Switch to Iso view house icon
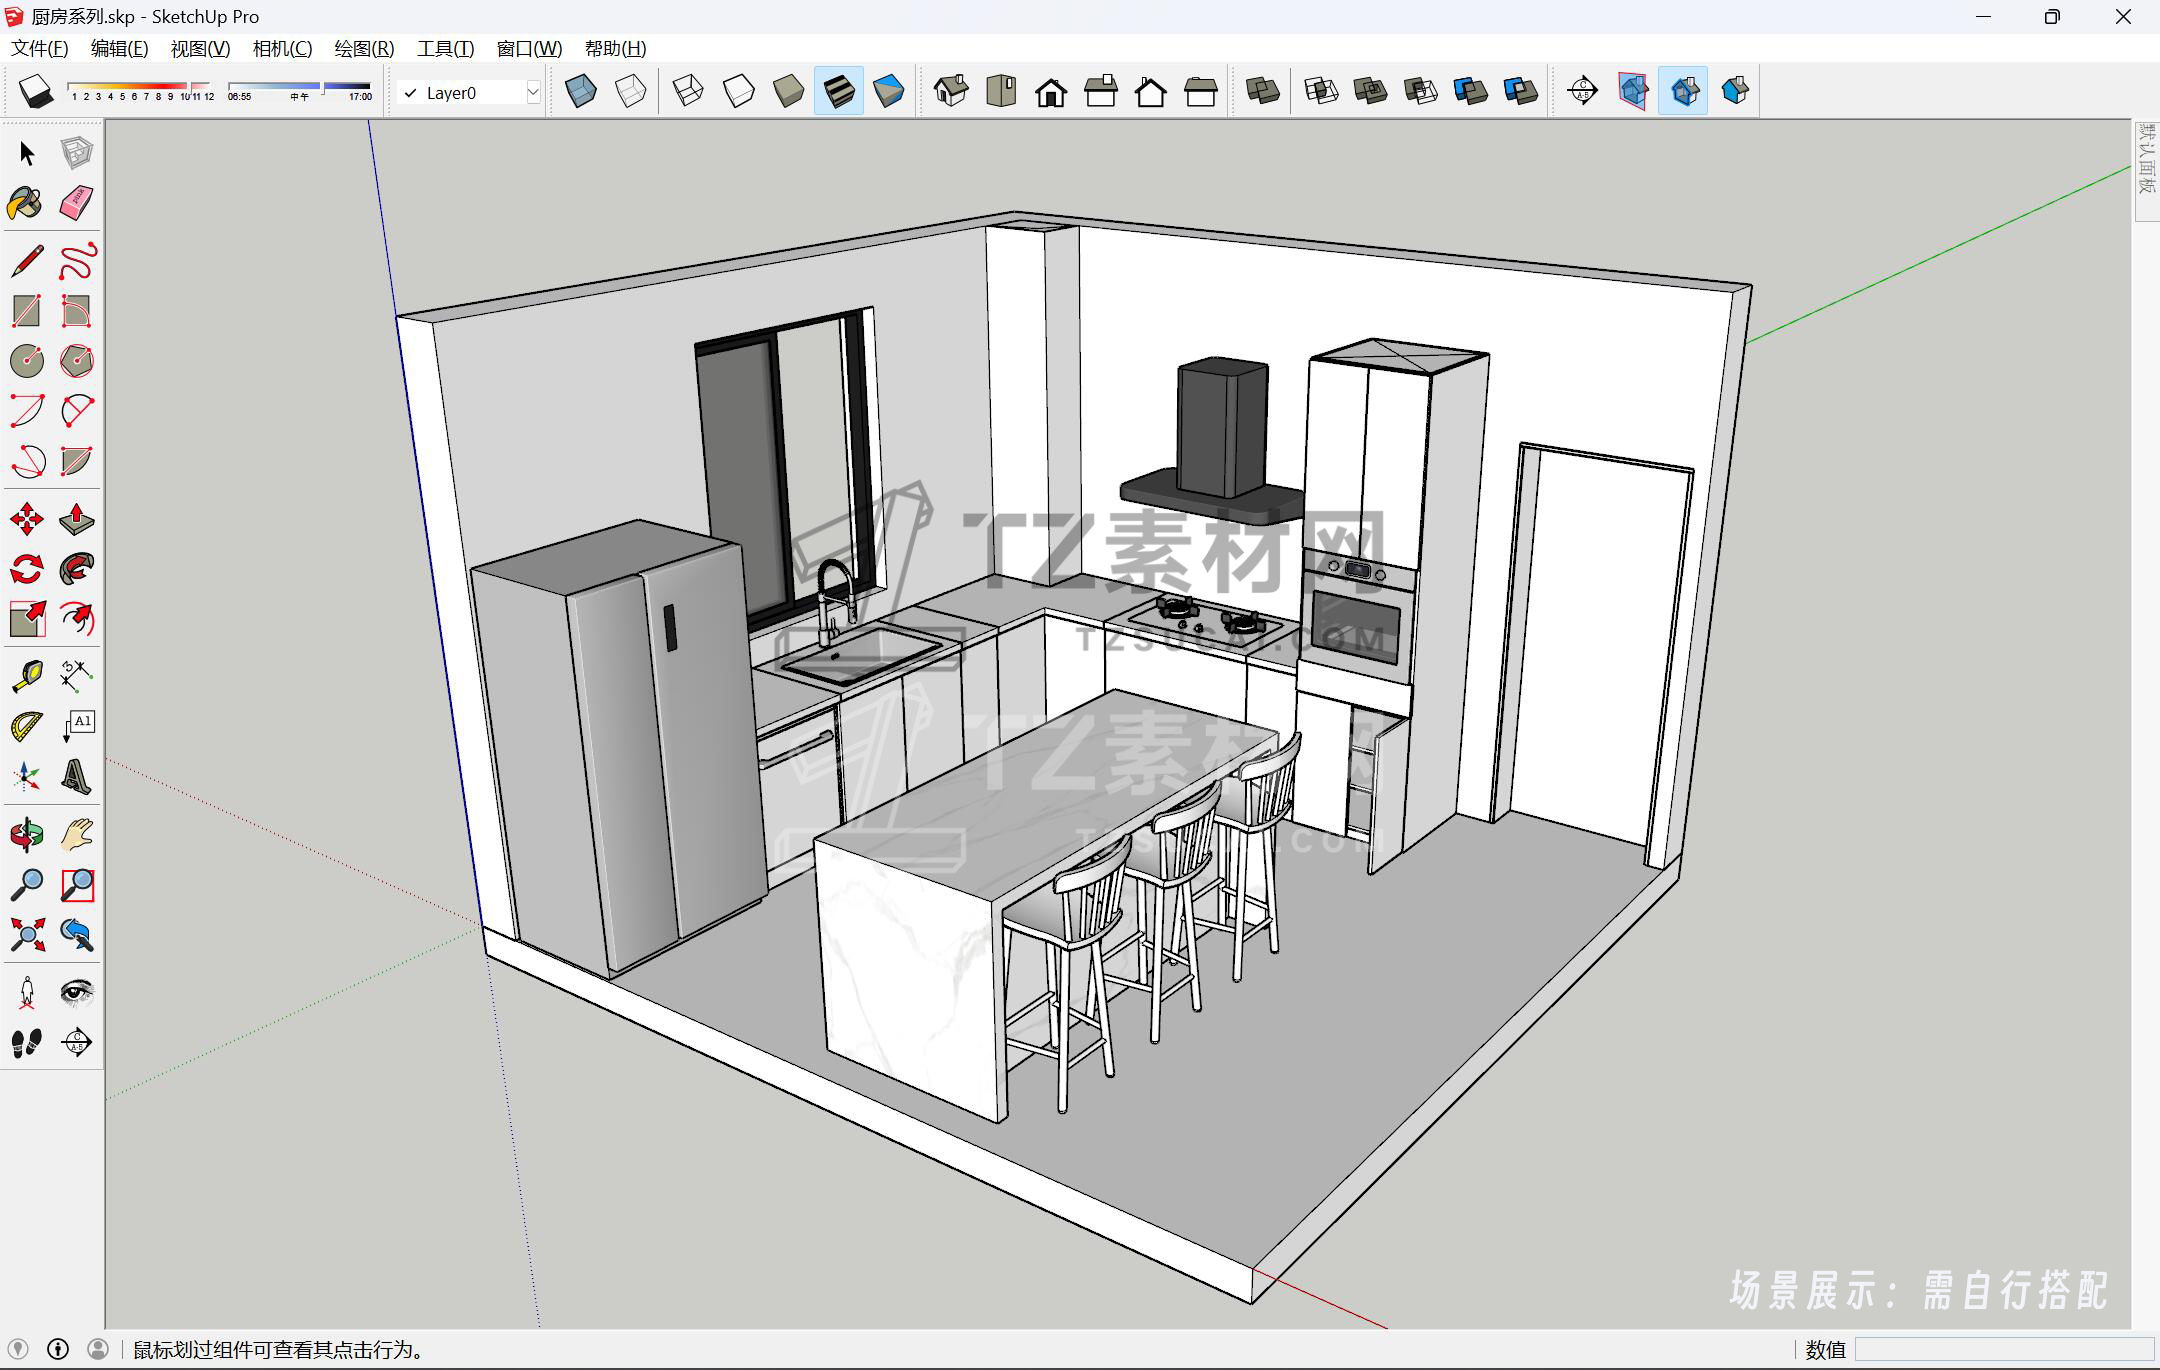Viewport: 2160px width, 1370px height. pyautogui.click(x=951, y=92)
